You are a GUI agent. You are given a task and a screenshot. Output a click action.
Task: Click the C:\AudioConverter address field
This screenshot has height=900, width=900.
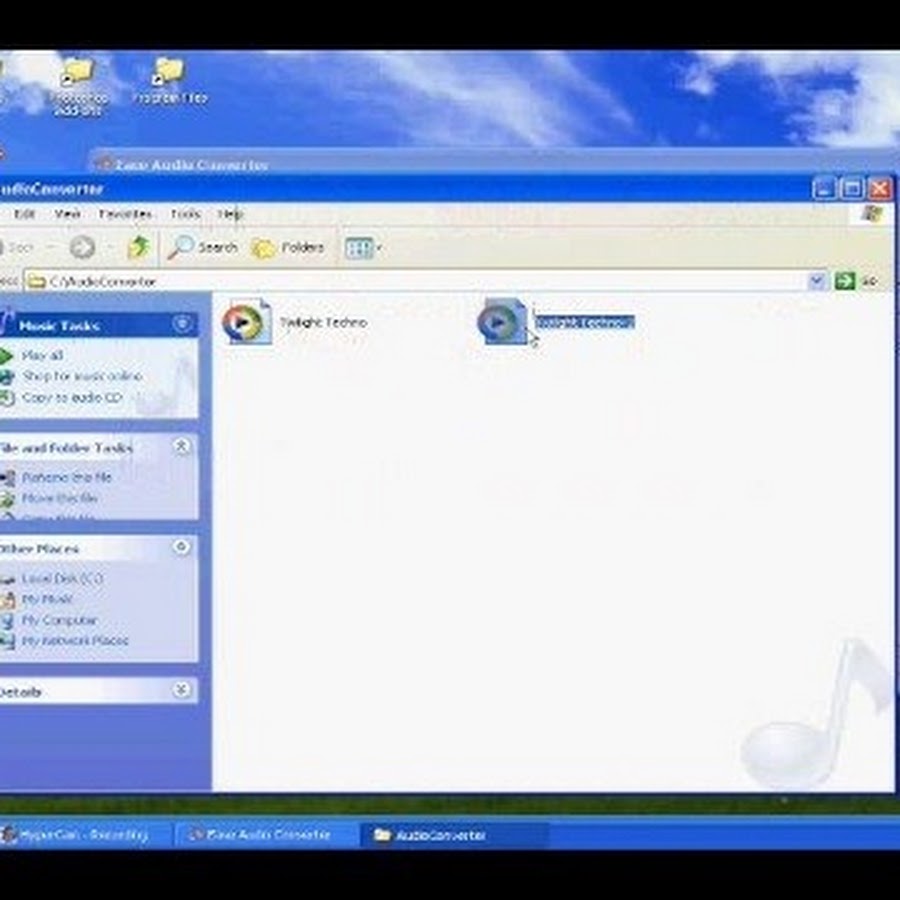pyautogui.click(x=400, y=281)
